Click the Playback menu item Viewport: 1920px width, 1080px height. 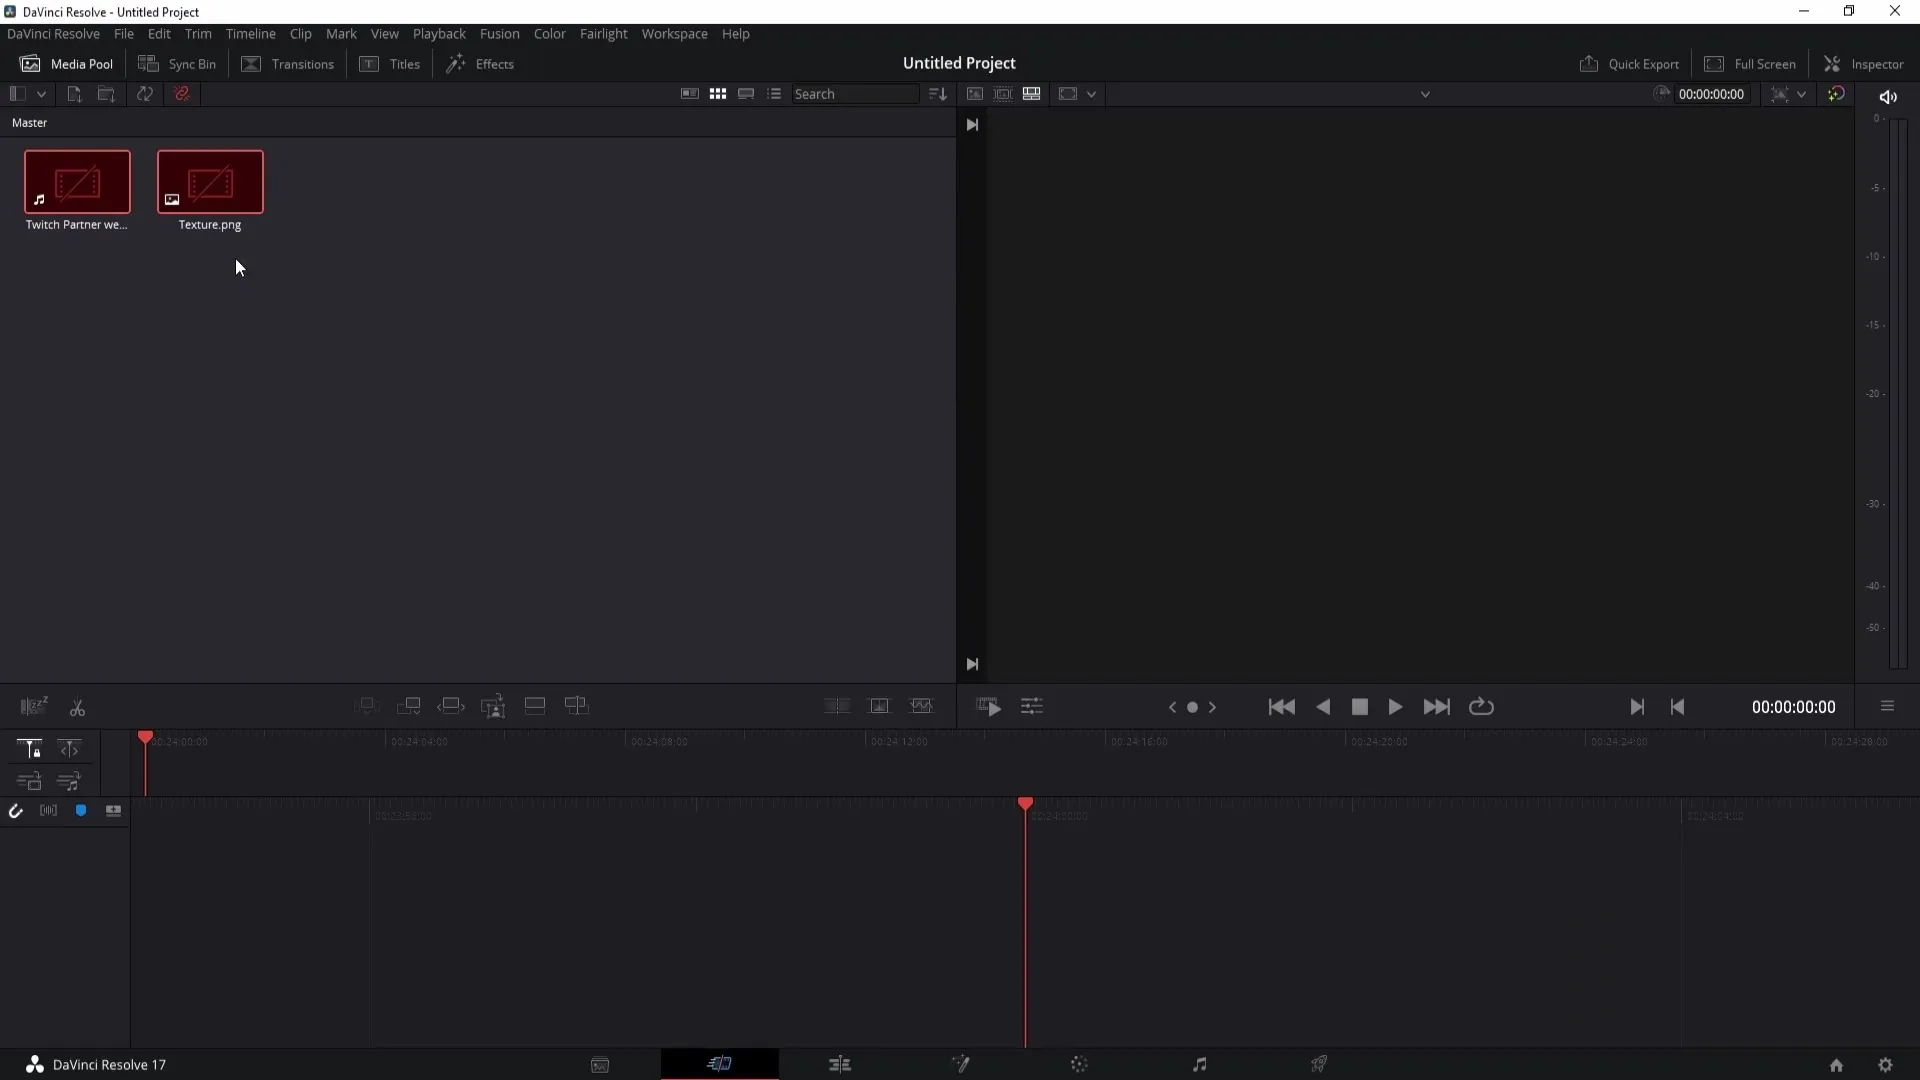pos(440,33)
